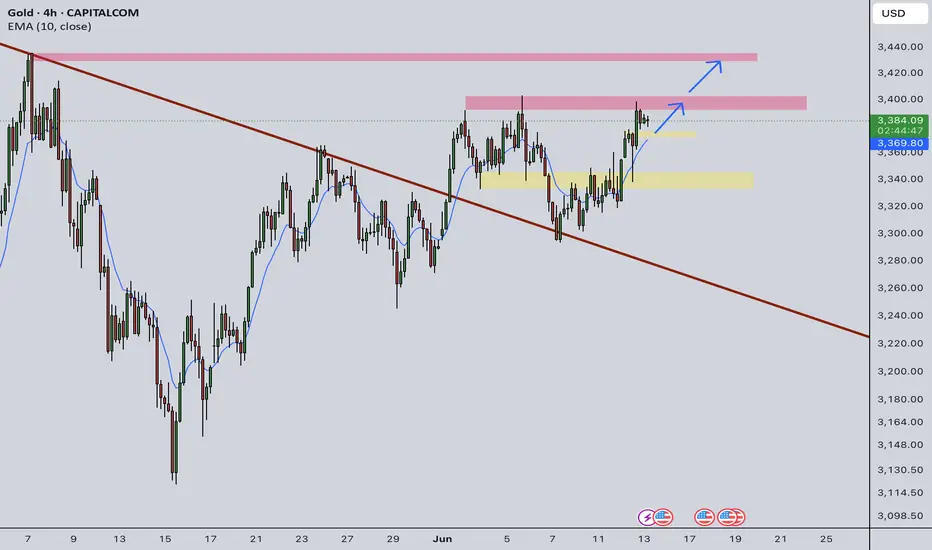The image size is (932, 550).
Task: Click date label 19 on time axis
Action: click(735, 539)
